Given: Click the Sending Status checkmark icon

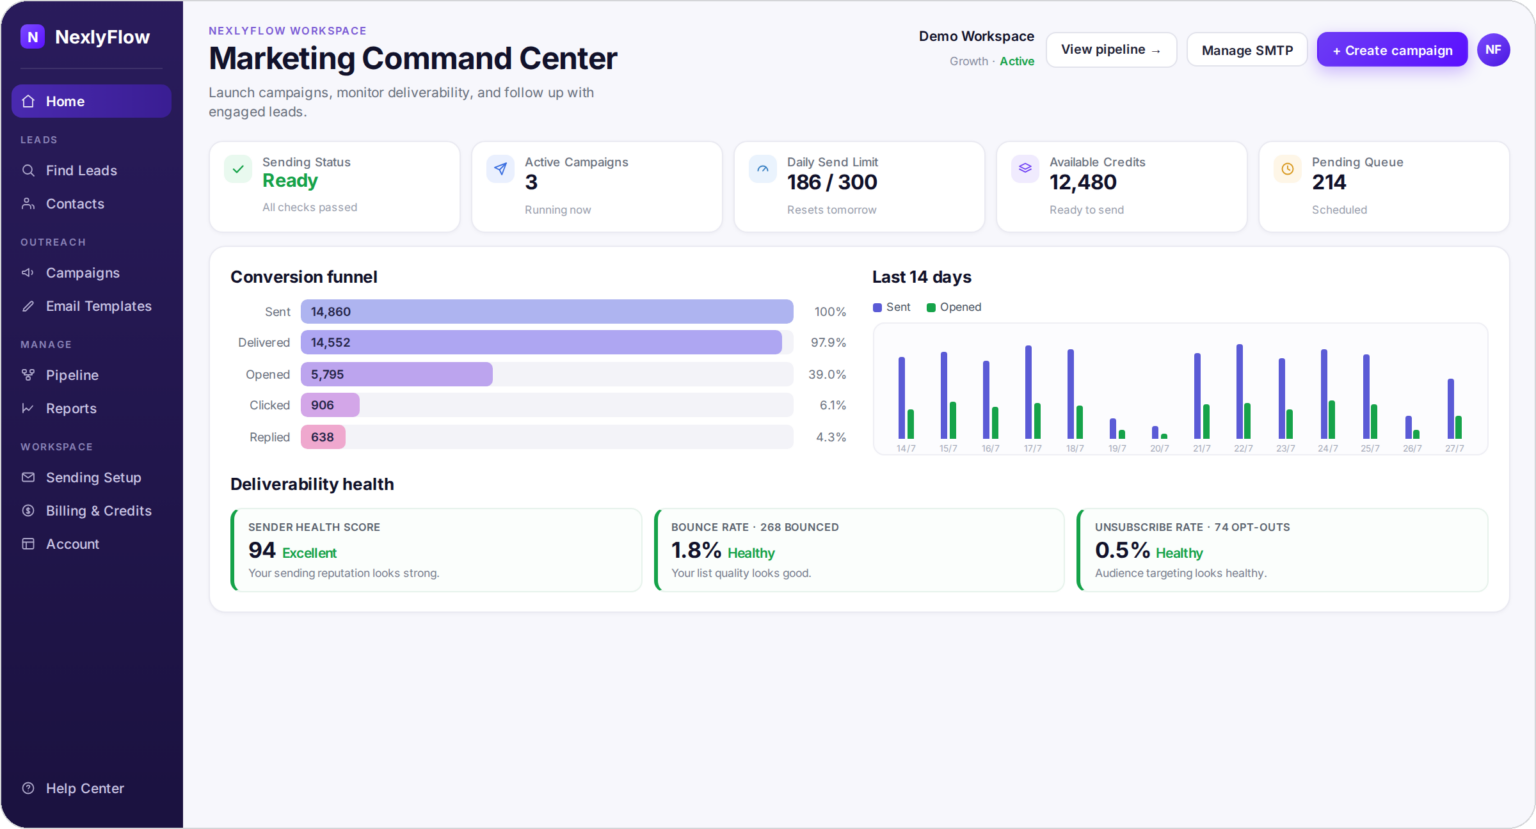Looking at the screenshot, I should [238, 169].
